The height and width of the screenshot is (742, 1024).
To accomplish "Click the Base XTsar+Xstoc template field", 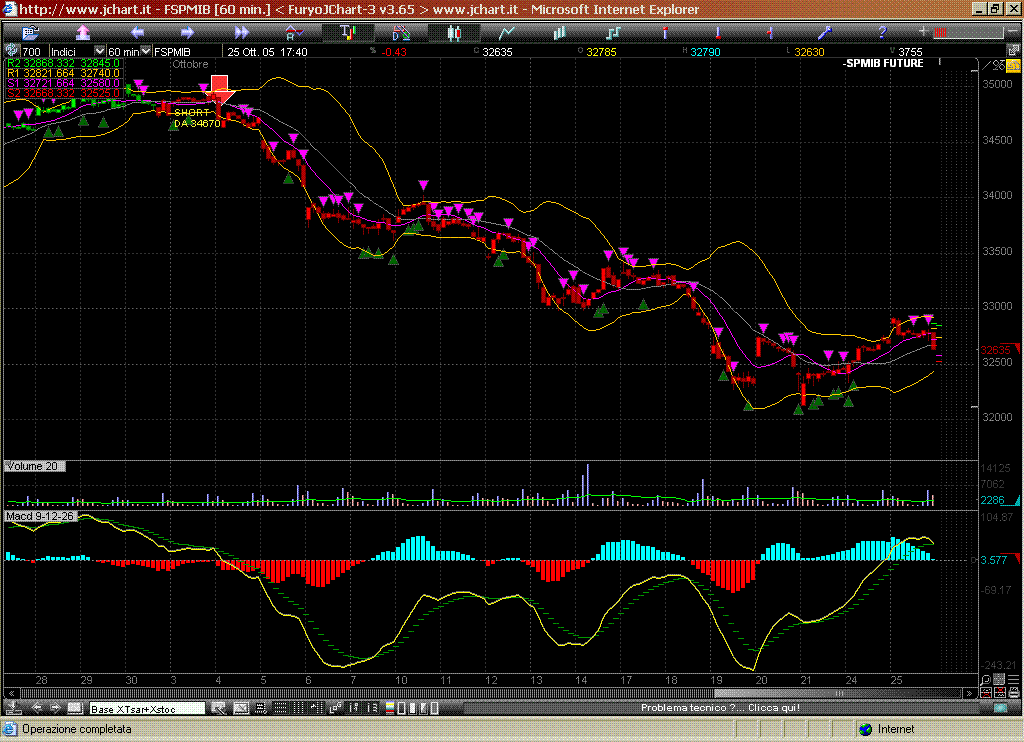I will (x=147, y=708).
